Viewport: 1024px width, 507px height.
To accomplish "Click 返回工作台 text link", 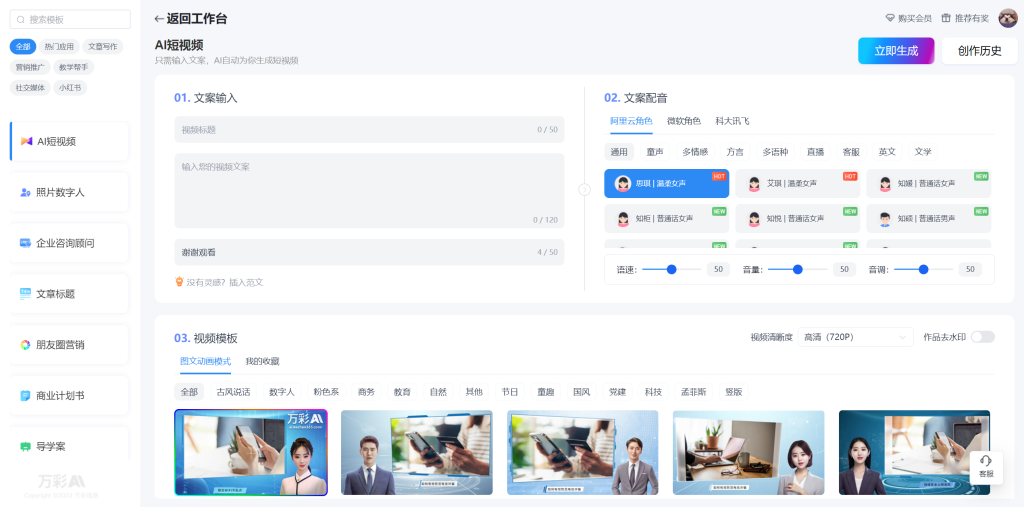I will 197,19.
